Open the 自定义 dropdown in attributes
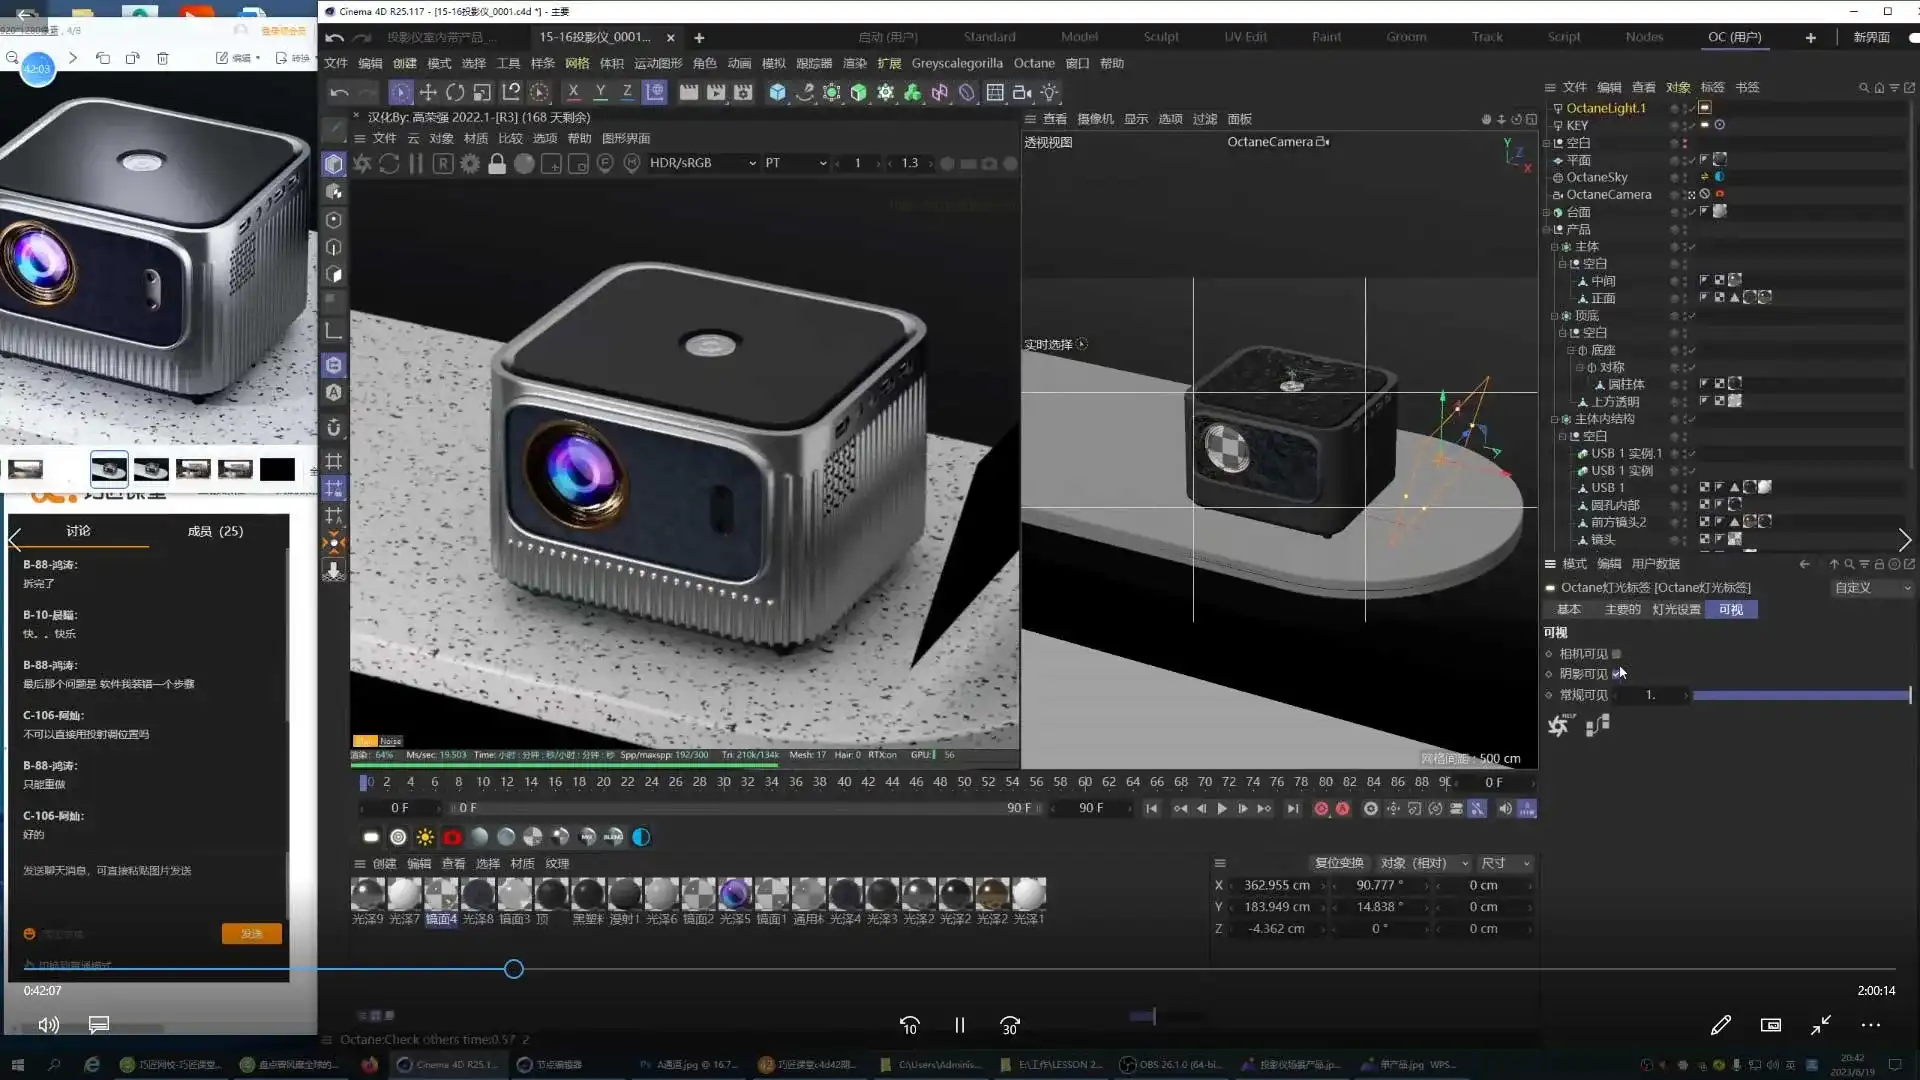The height and width of the screenshot is (1080, 1920). pos(1872,588)
